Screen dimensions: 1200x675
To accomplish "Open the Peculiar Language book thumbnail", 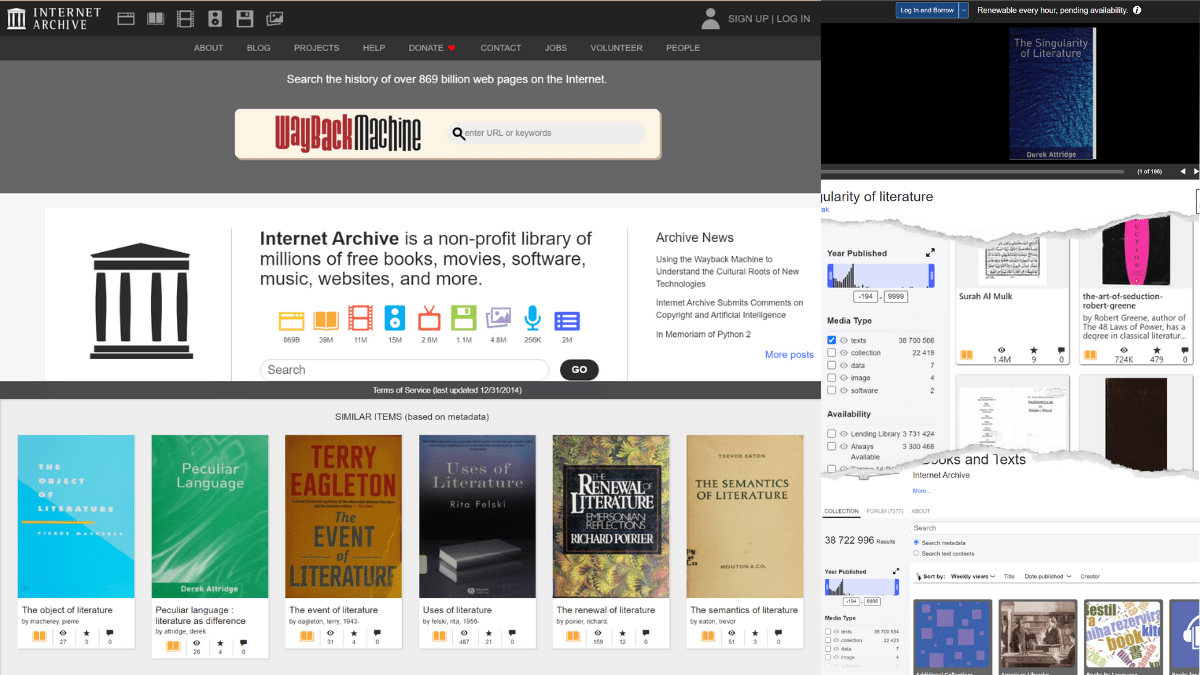I will tap(209, 516).
